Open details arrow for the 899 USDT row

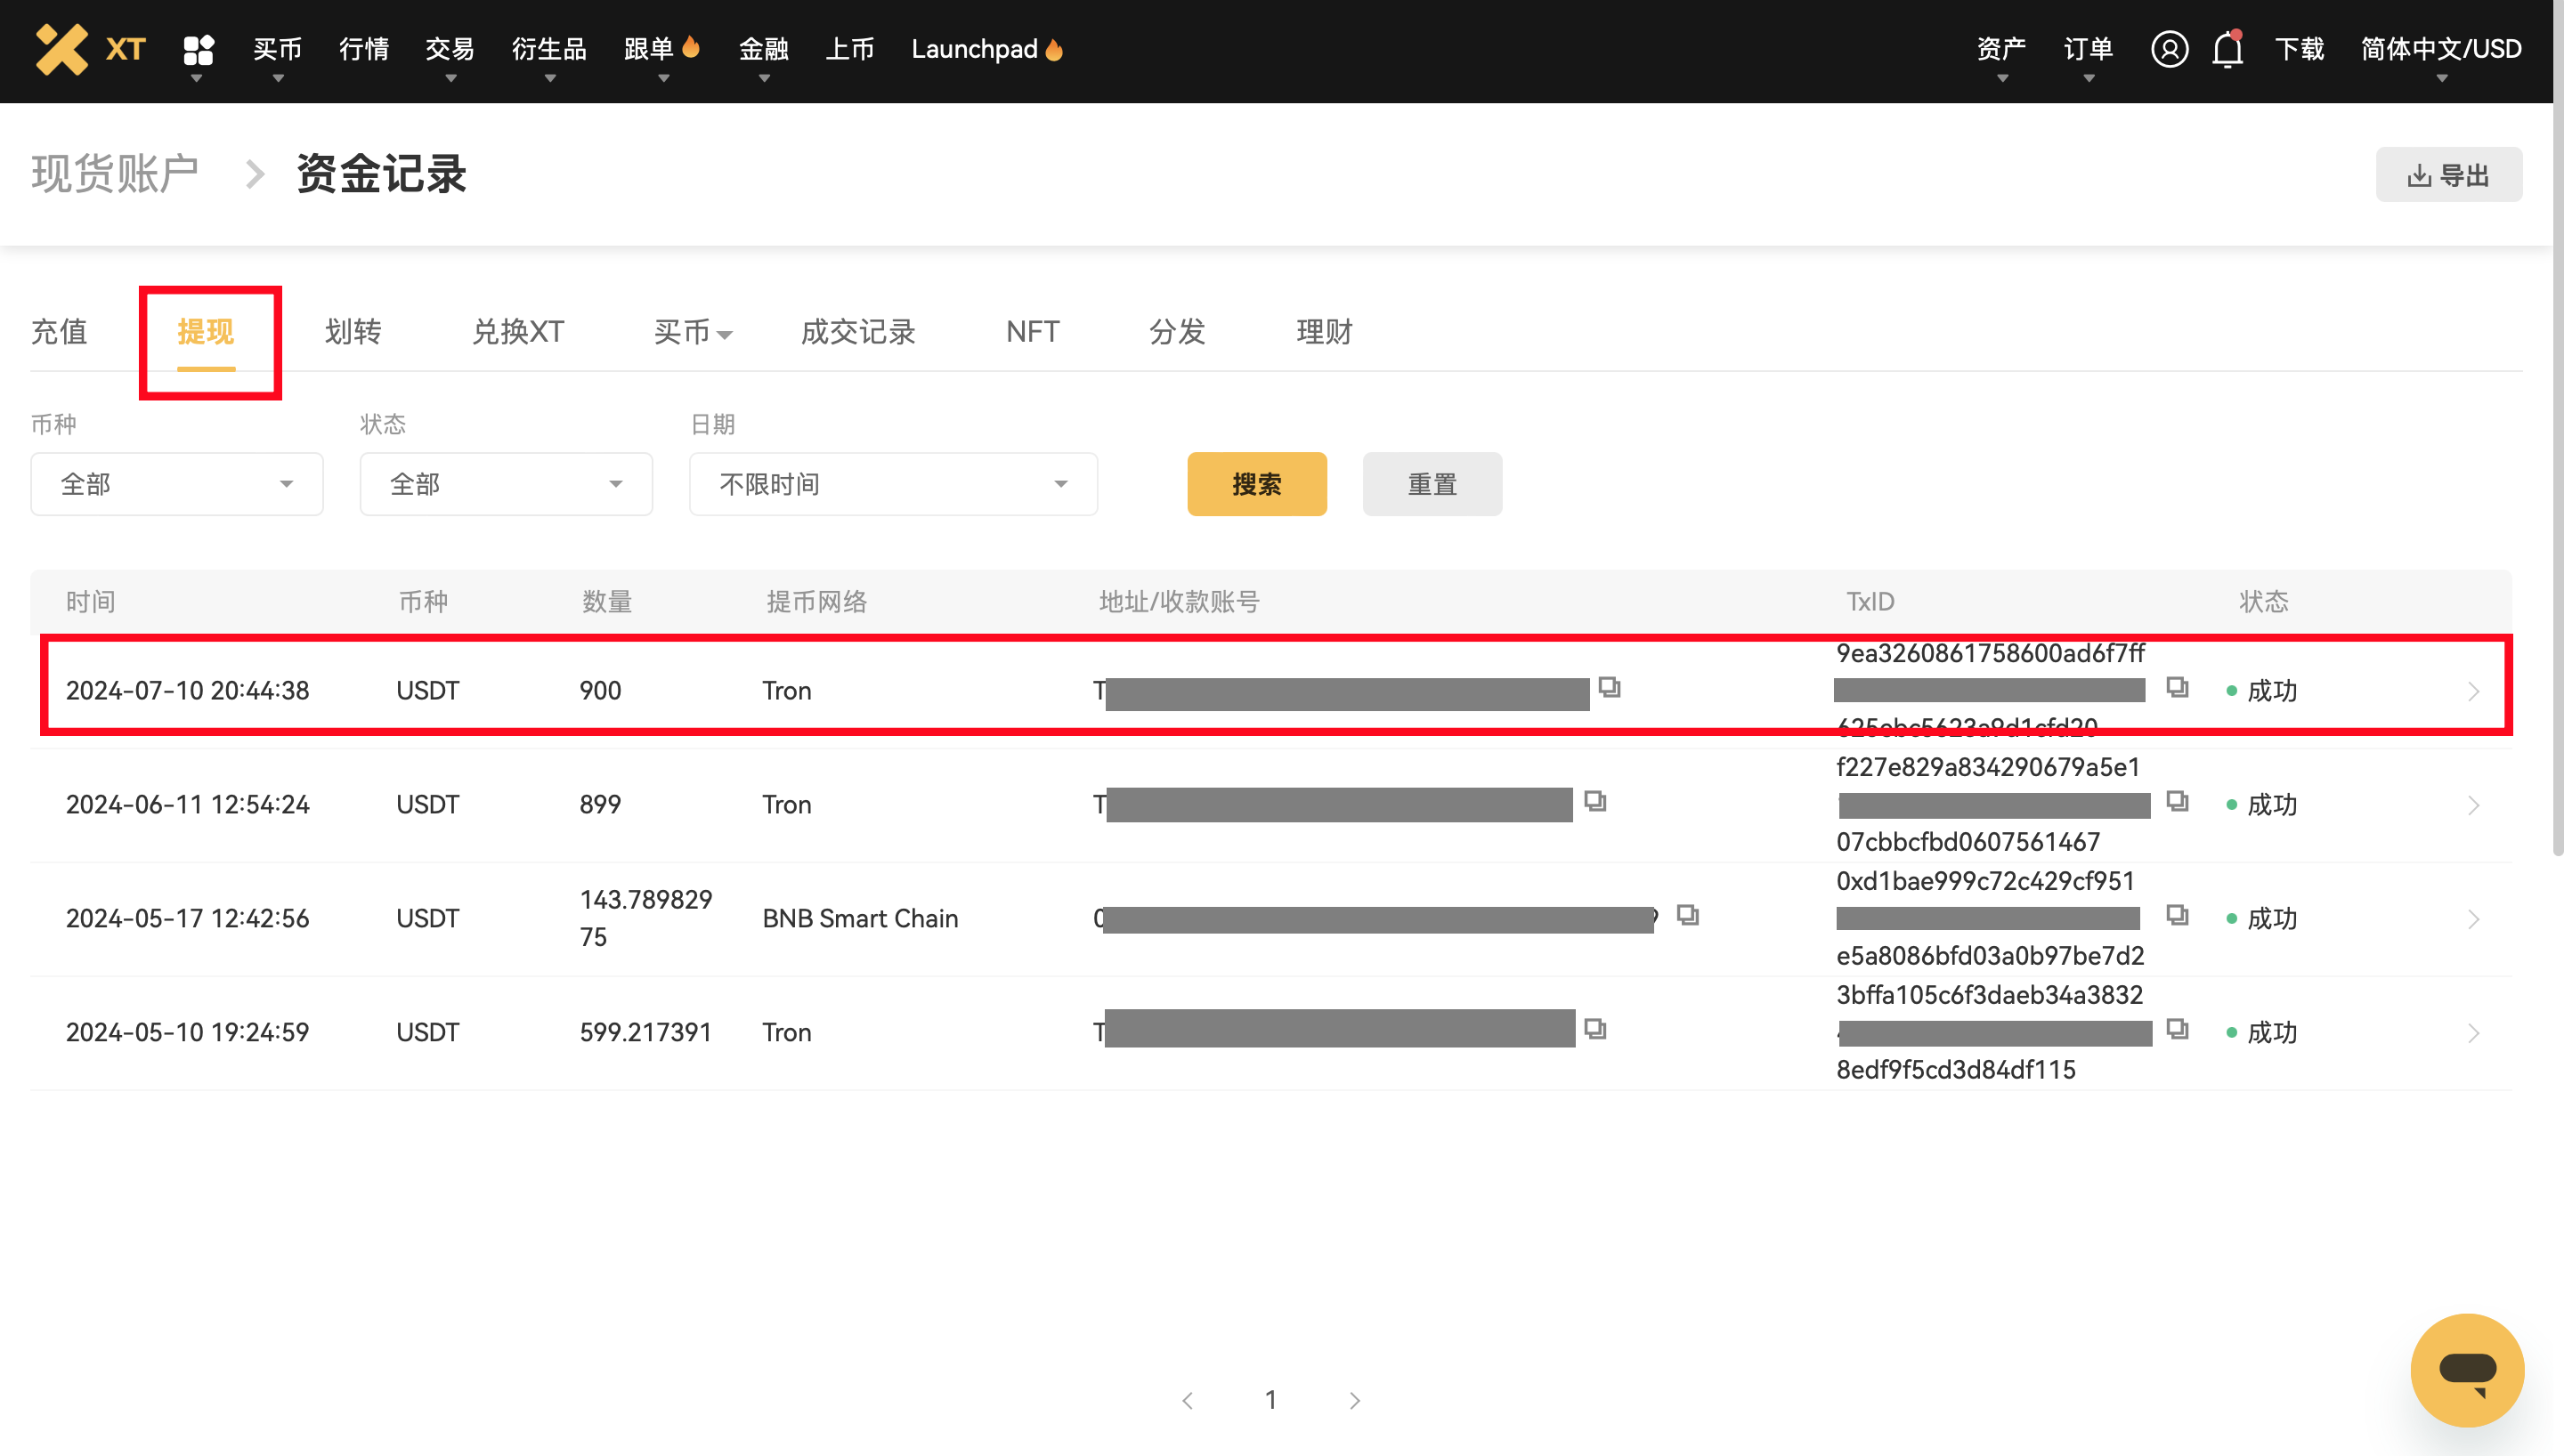pyautogui.click(x=2473, y=805)
